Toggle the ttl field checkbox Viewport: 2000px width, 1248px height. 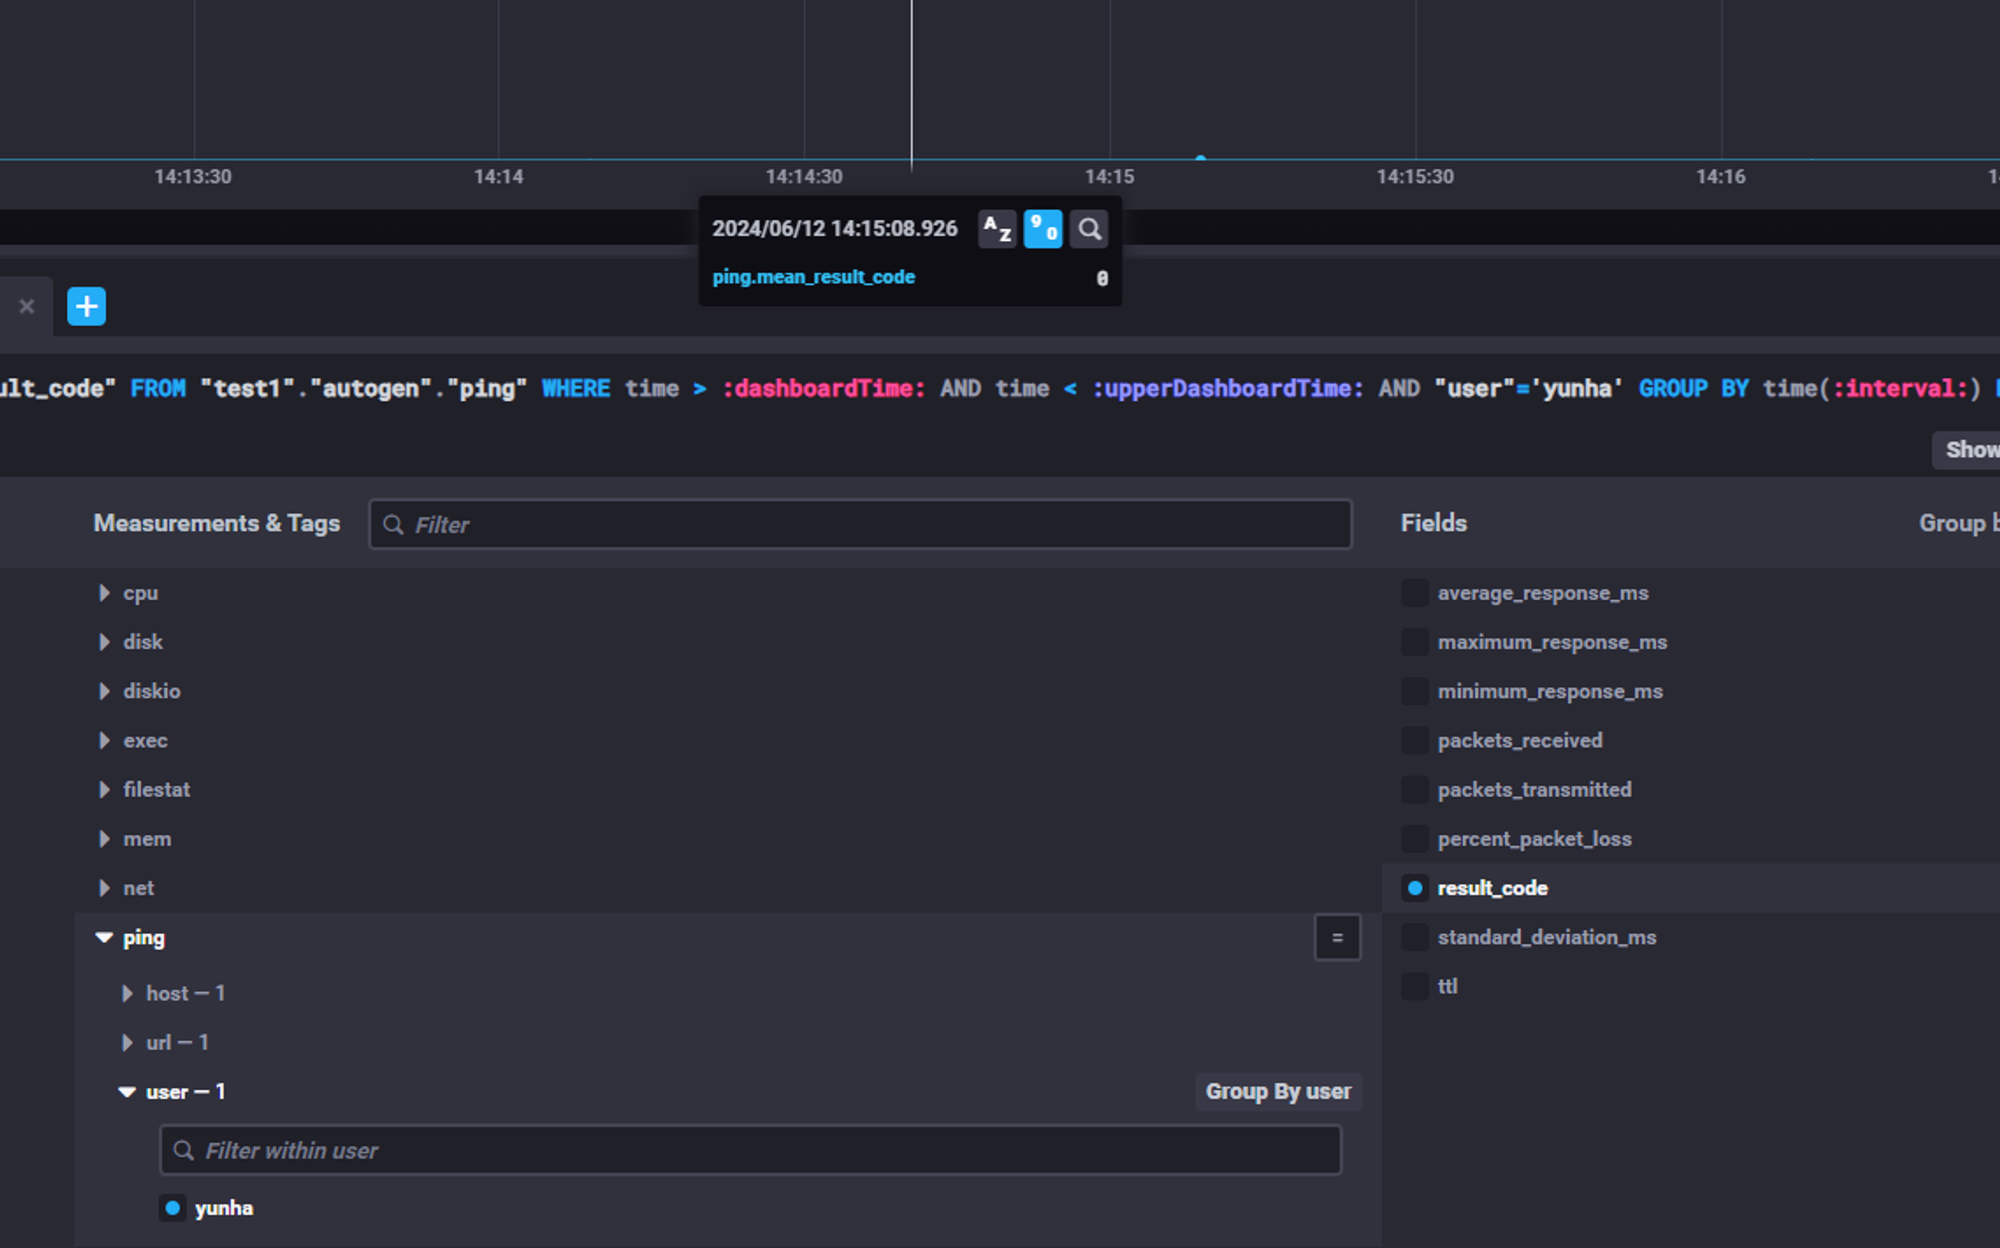click(x=1415, y=986)
